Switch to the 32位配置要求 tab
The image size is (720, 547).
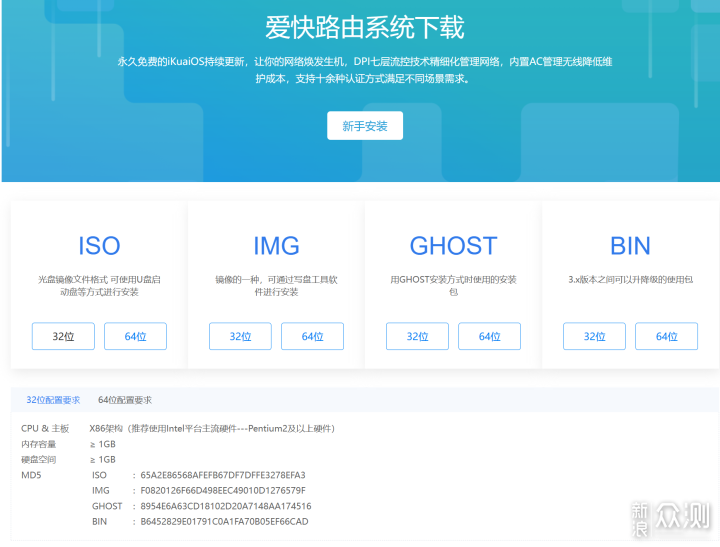(53, 400)
